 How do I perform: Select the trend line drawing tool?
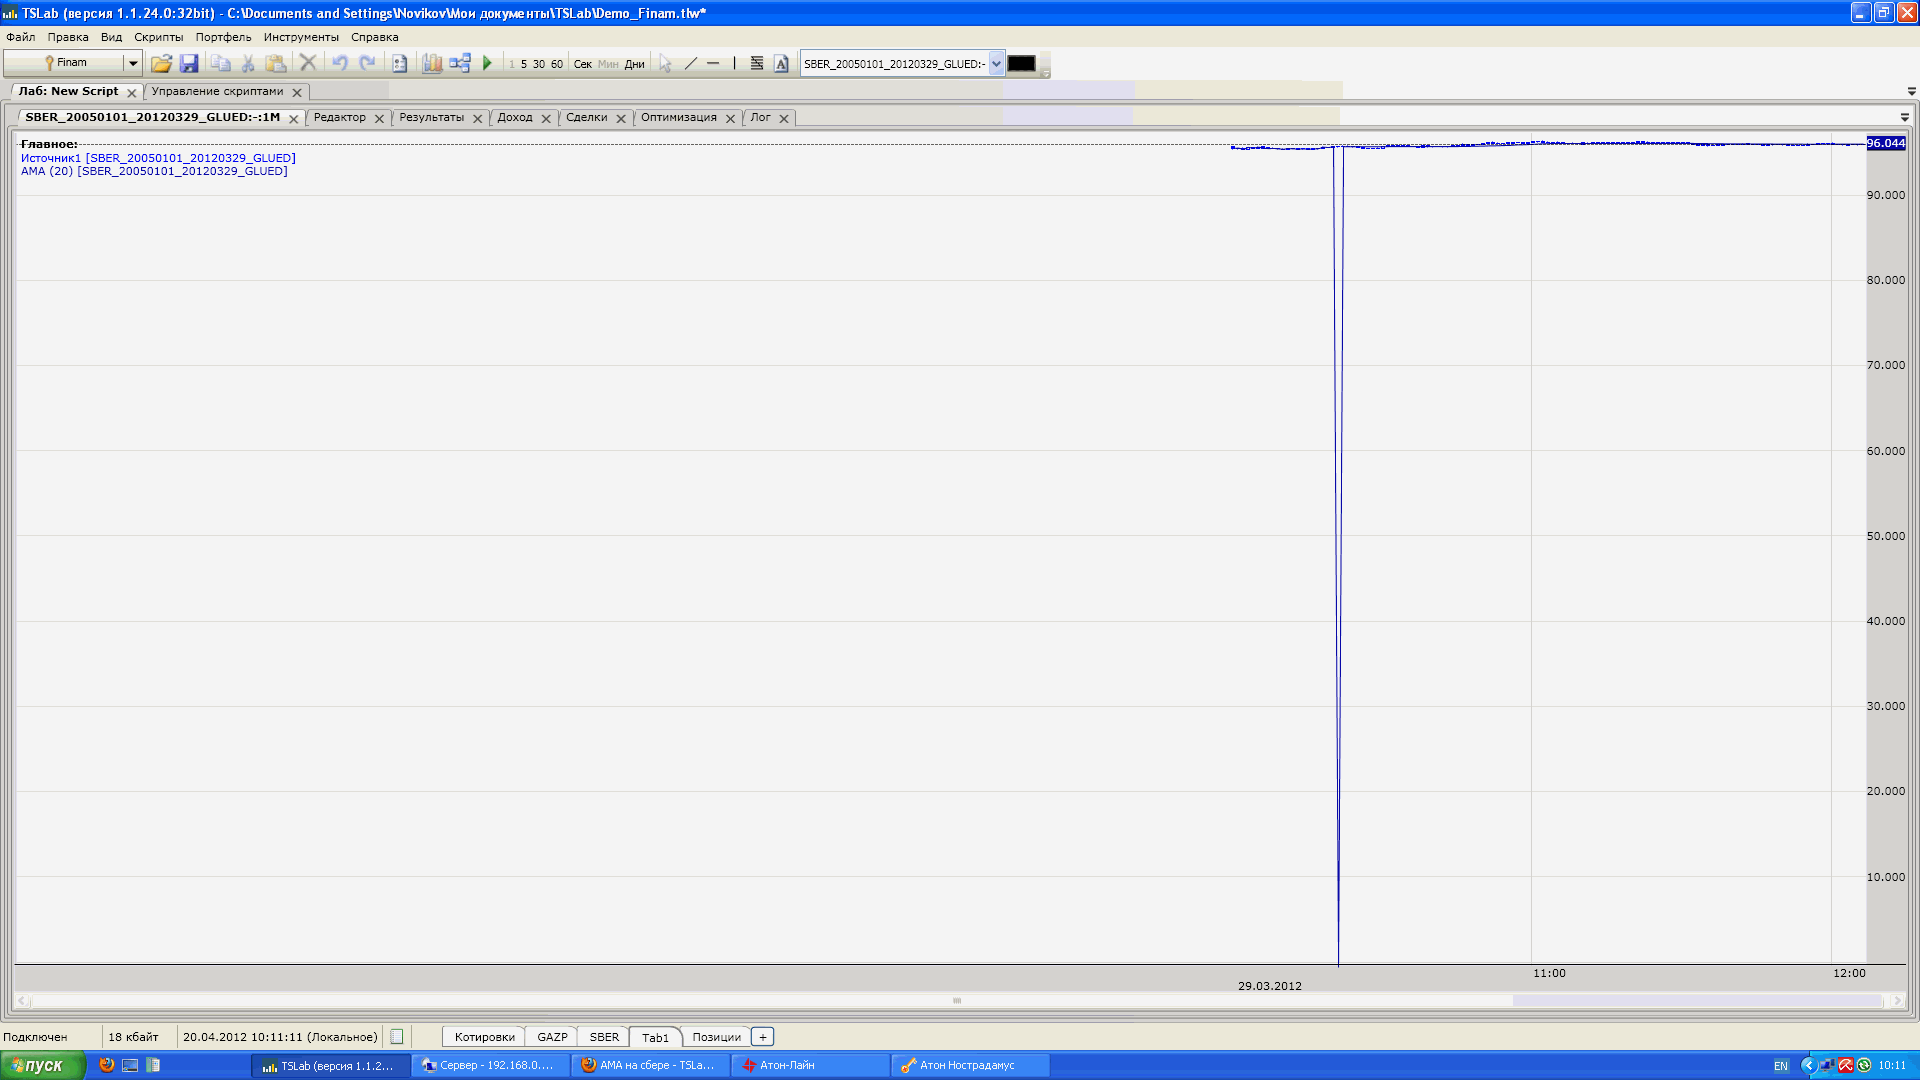(690, 63)
